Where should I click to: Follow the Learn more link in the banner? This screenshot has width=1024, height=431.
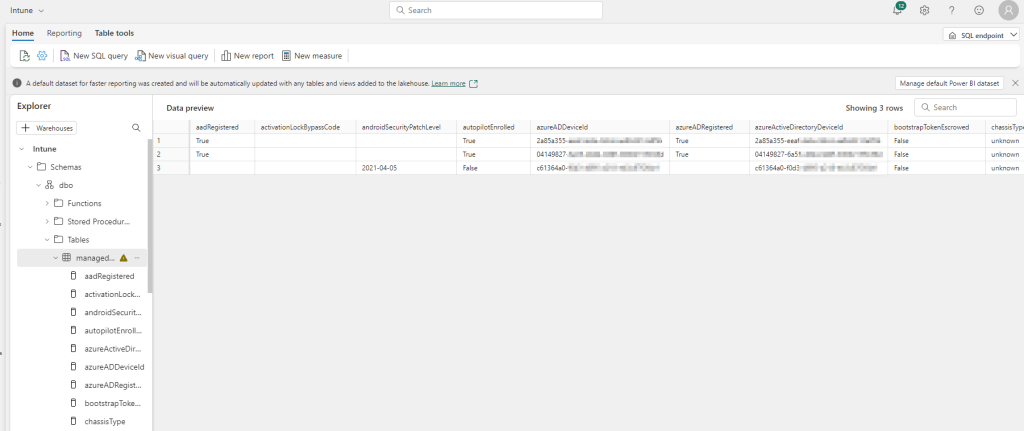pyautogui.click(x=448, y=84)
